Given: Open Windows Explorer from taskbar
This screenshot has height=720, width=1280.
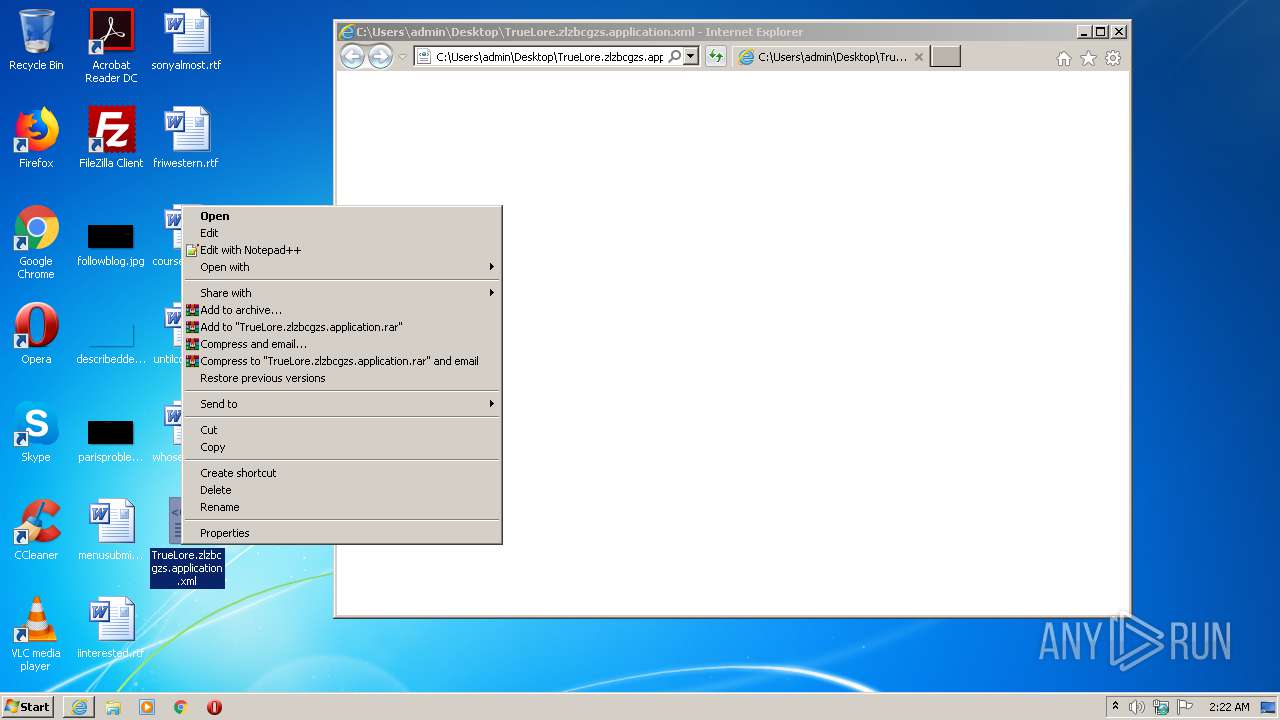Looking at the screenshot, I should point(113,707).
